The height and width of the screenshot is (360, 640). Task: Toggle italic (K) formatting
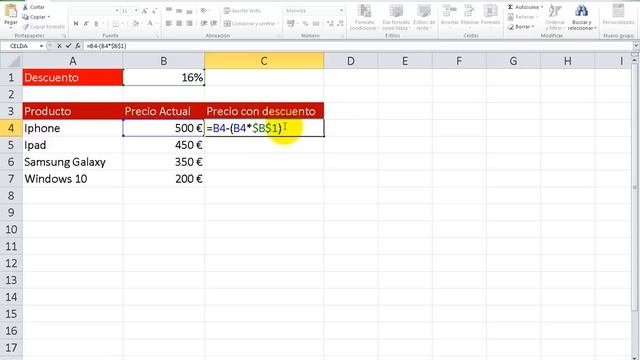pyautogui.click(x=86, y=24)
